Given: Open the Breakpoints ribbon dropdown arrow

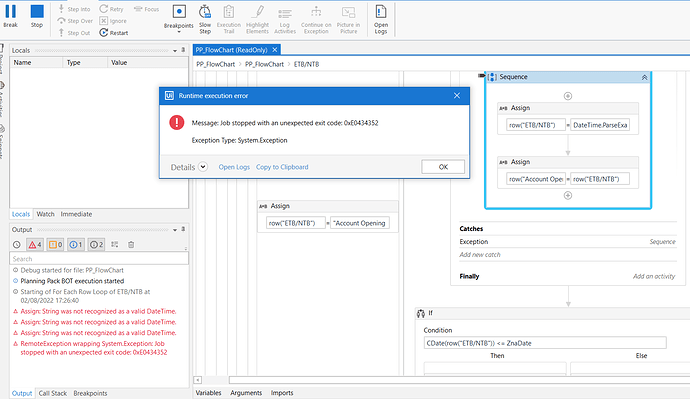Looking at the screenshot, I should point(179,32).
